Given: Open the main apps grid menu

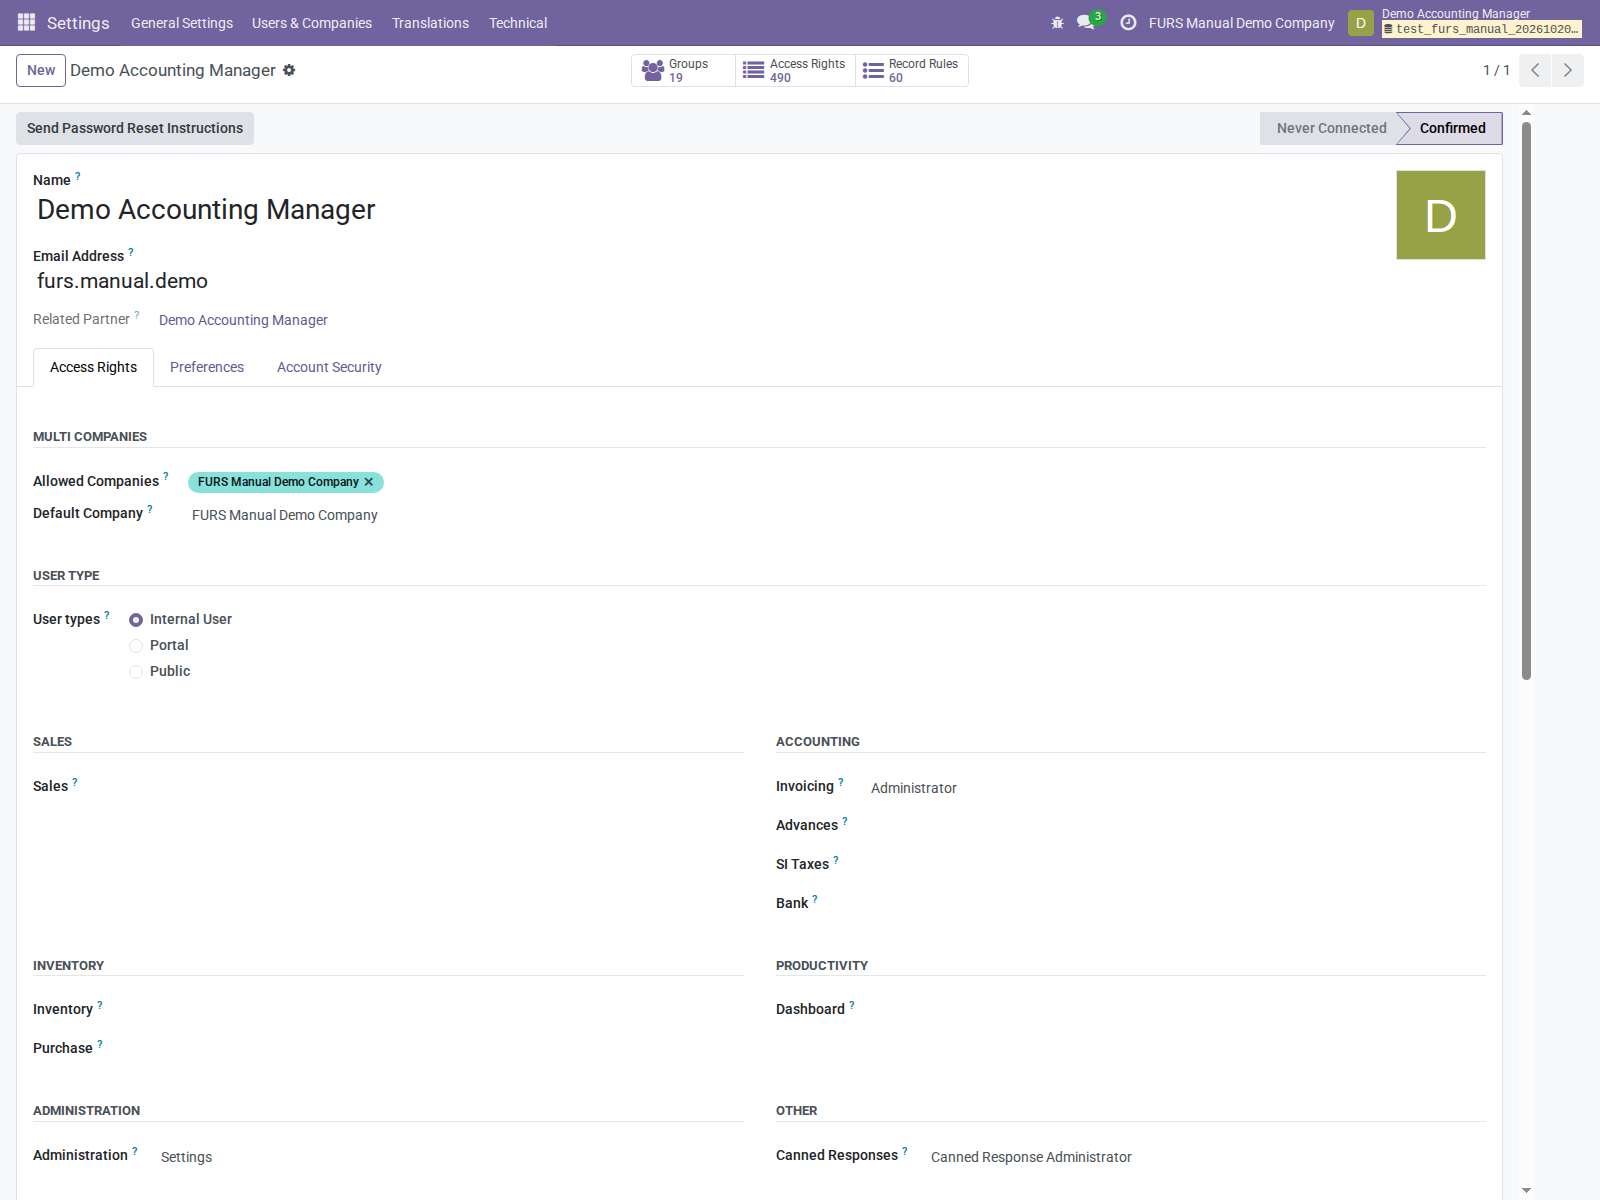Looking at the screenshot, I should pos(27,22).
